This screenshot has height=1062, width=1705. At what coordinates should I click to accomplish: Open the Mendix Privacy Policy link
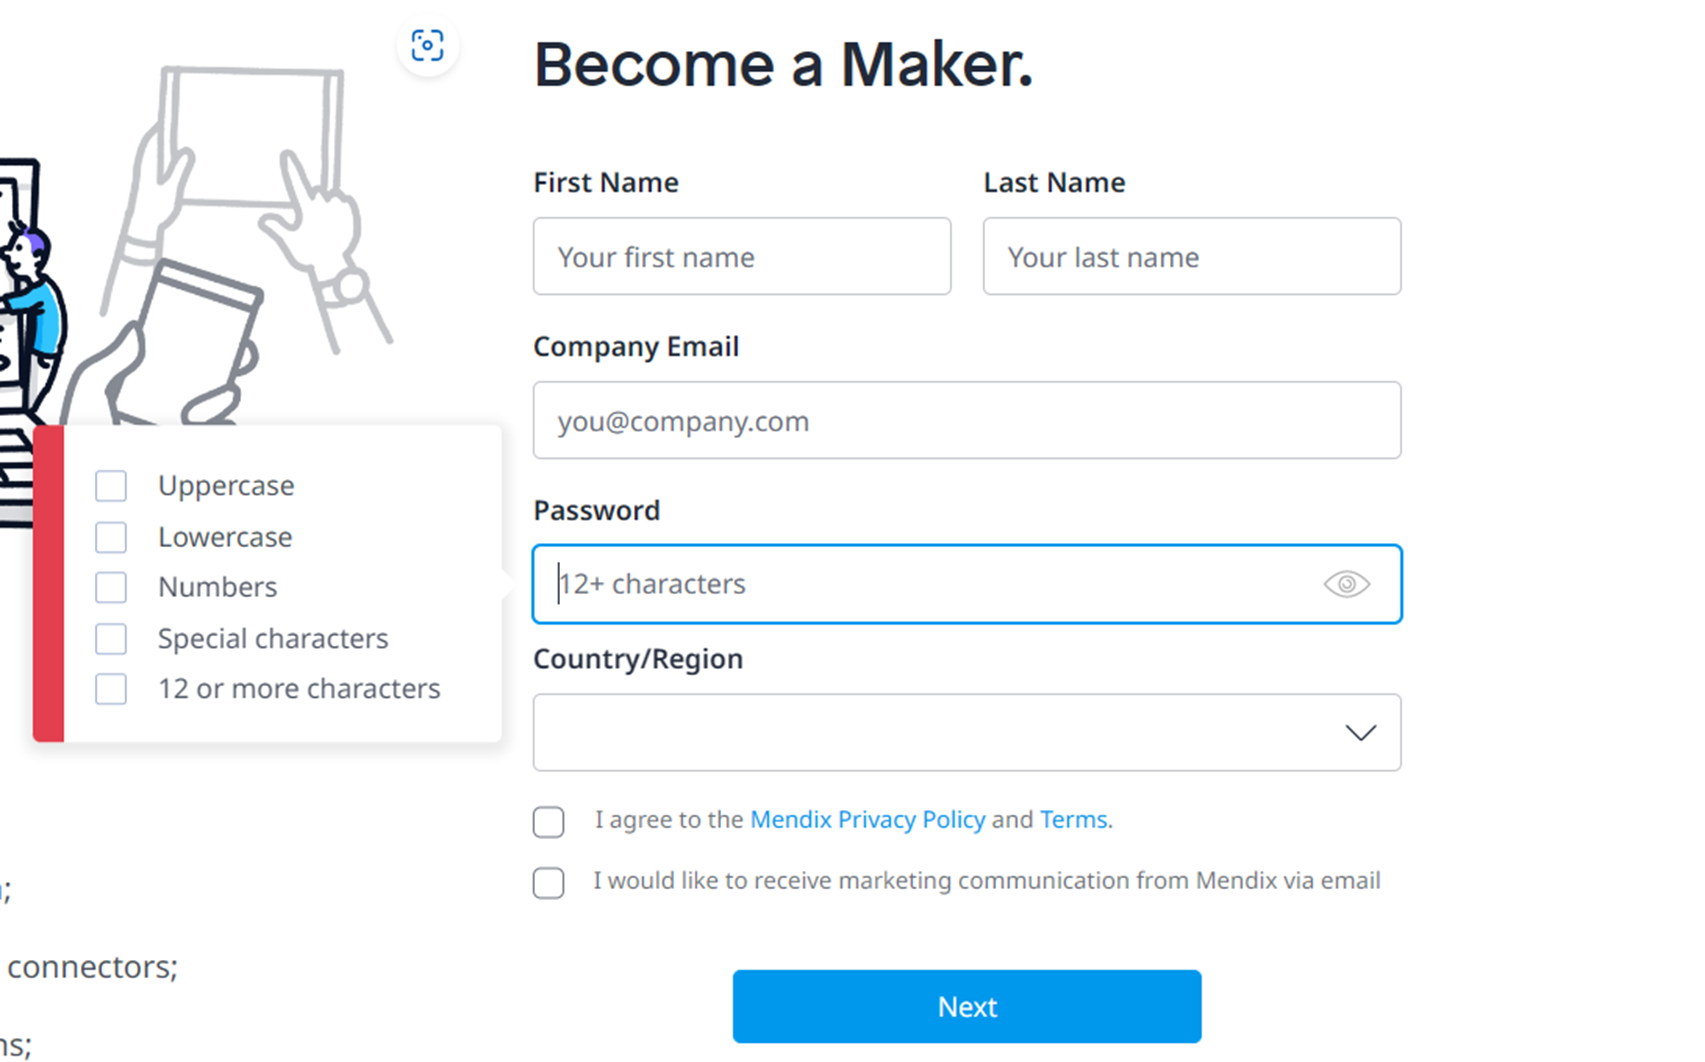pos(867,819)
